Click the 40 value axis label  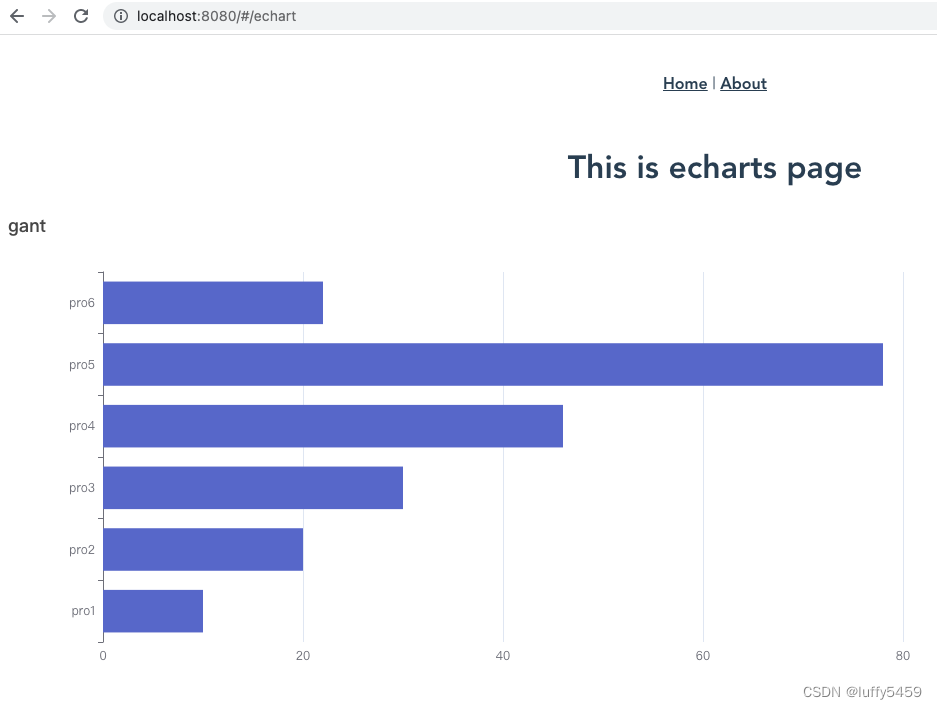click(503, 656)
